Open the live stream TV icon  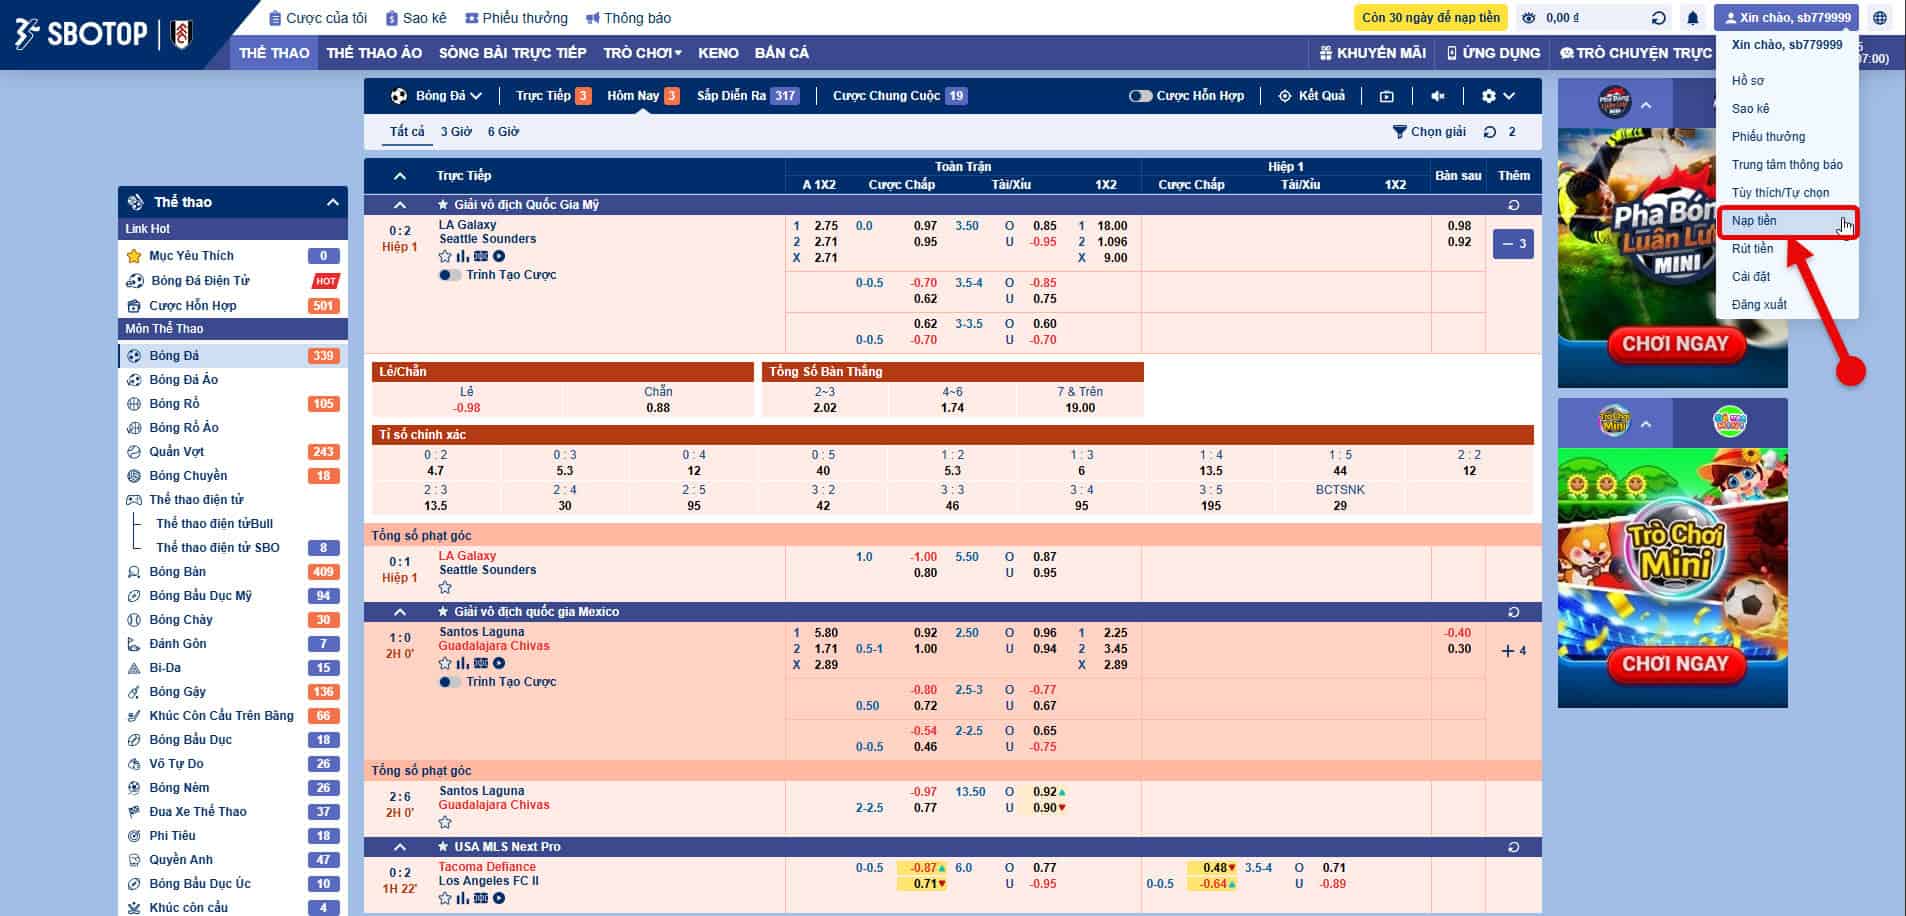click(1386, 96)
